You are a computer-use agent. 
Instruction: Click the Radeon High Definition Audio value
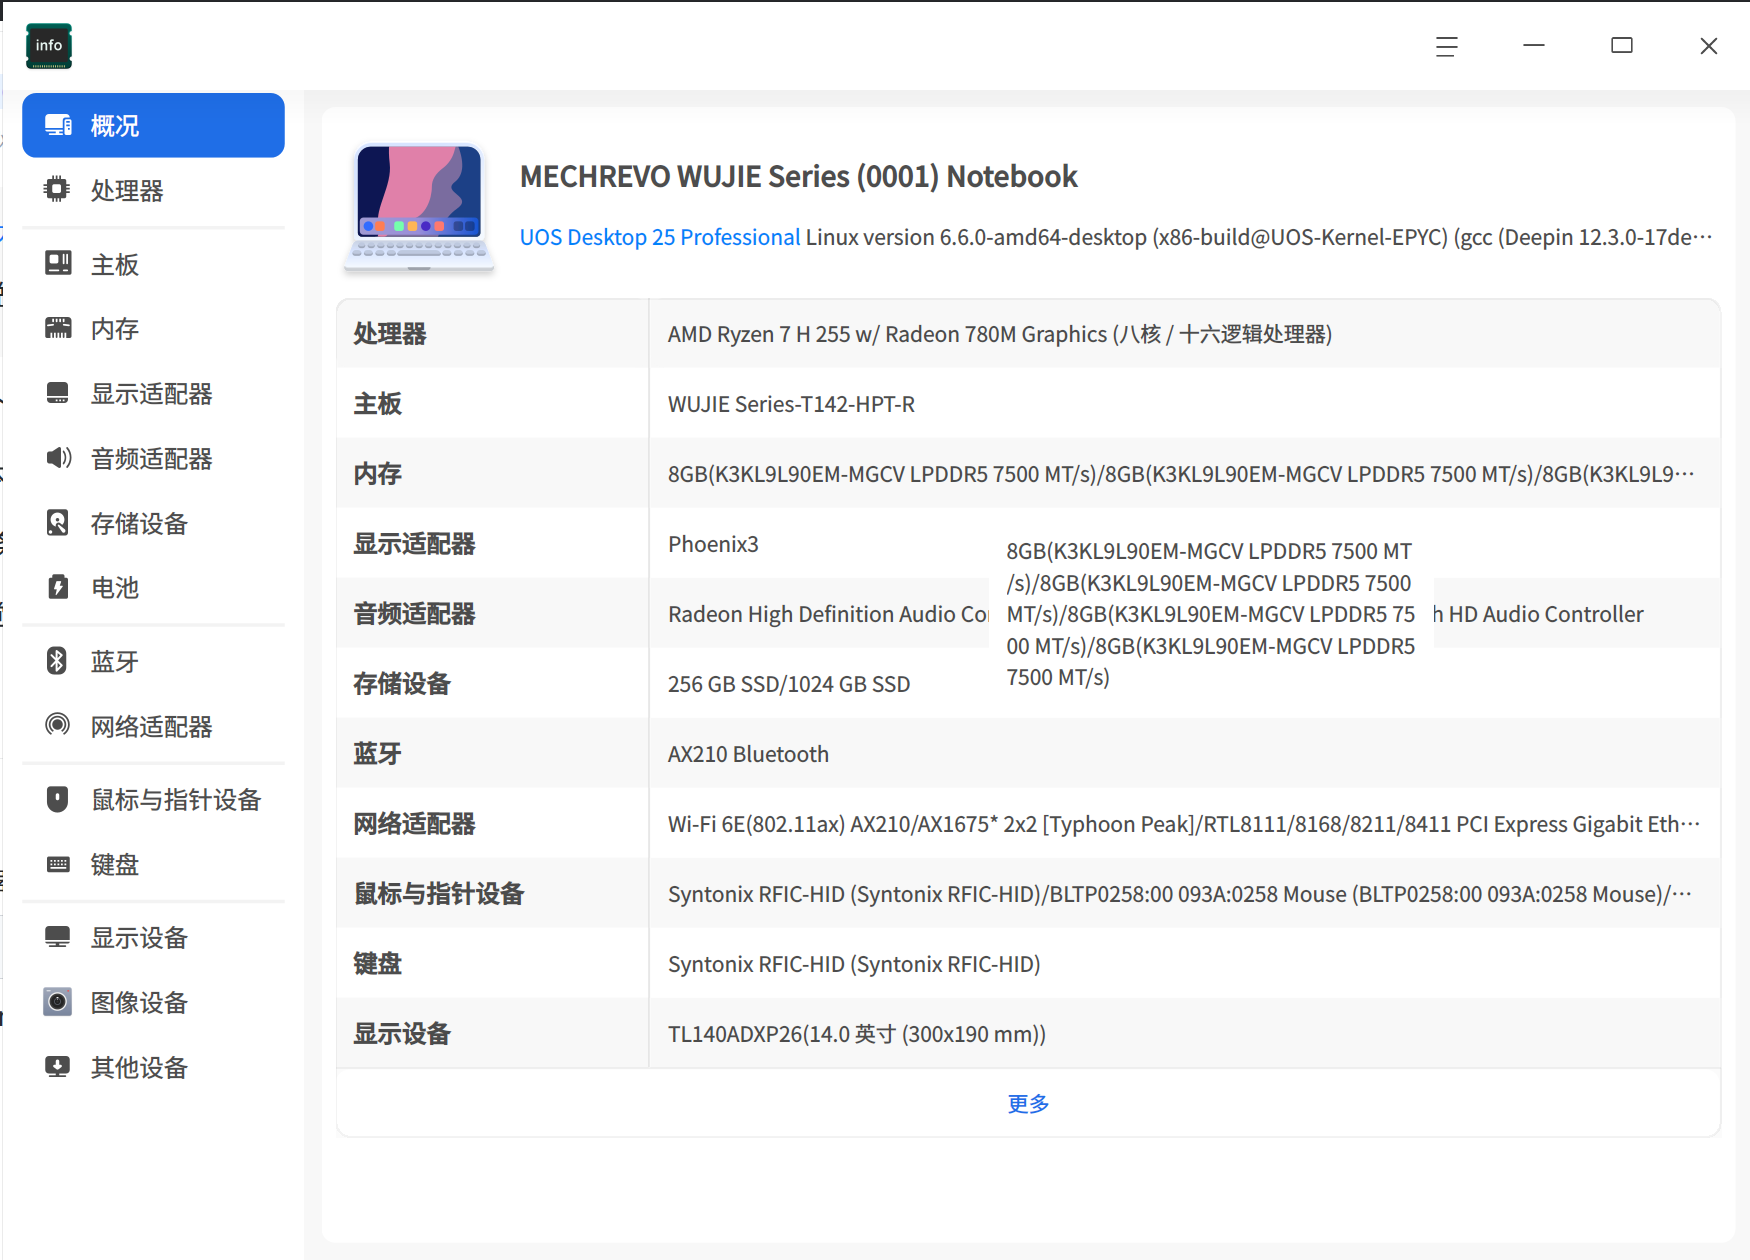[x=828, y=614]
